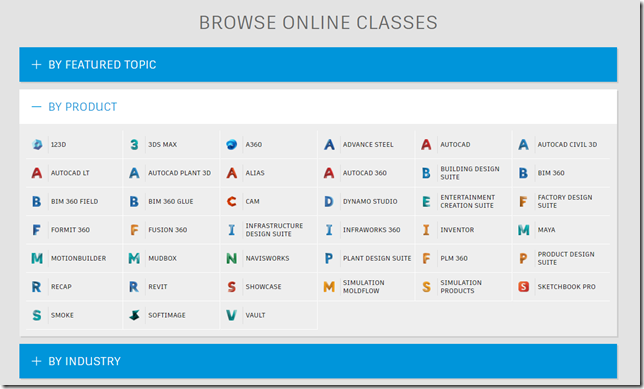This screenshot has width=644, height=389.
Task: Click the BIM 360 B icon
Action: (523, 173)
